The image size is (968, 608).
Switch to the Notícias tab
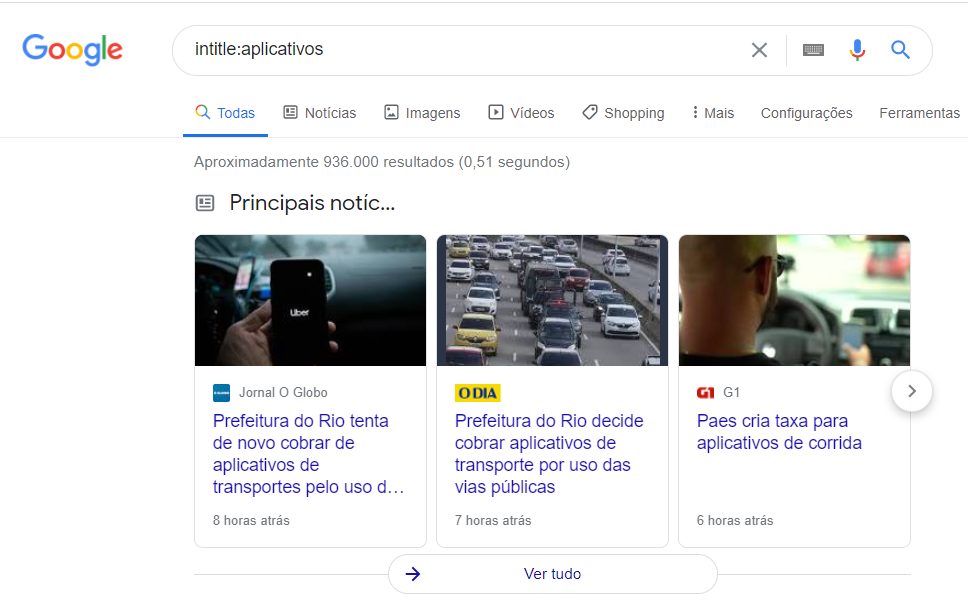[320, 113]
